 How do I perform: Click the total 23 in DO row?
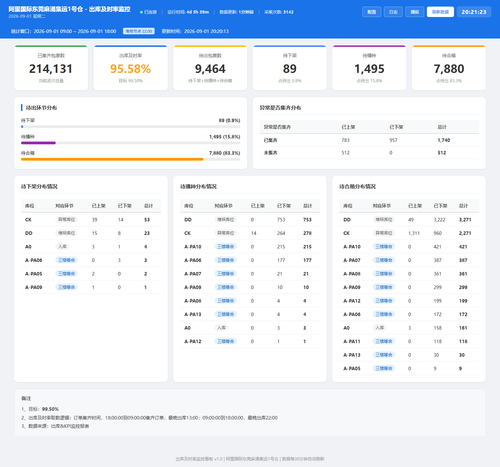coord(147,233)
